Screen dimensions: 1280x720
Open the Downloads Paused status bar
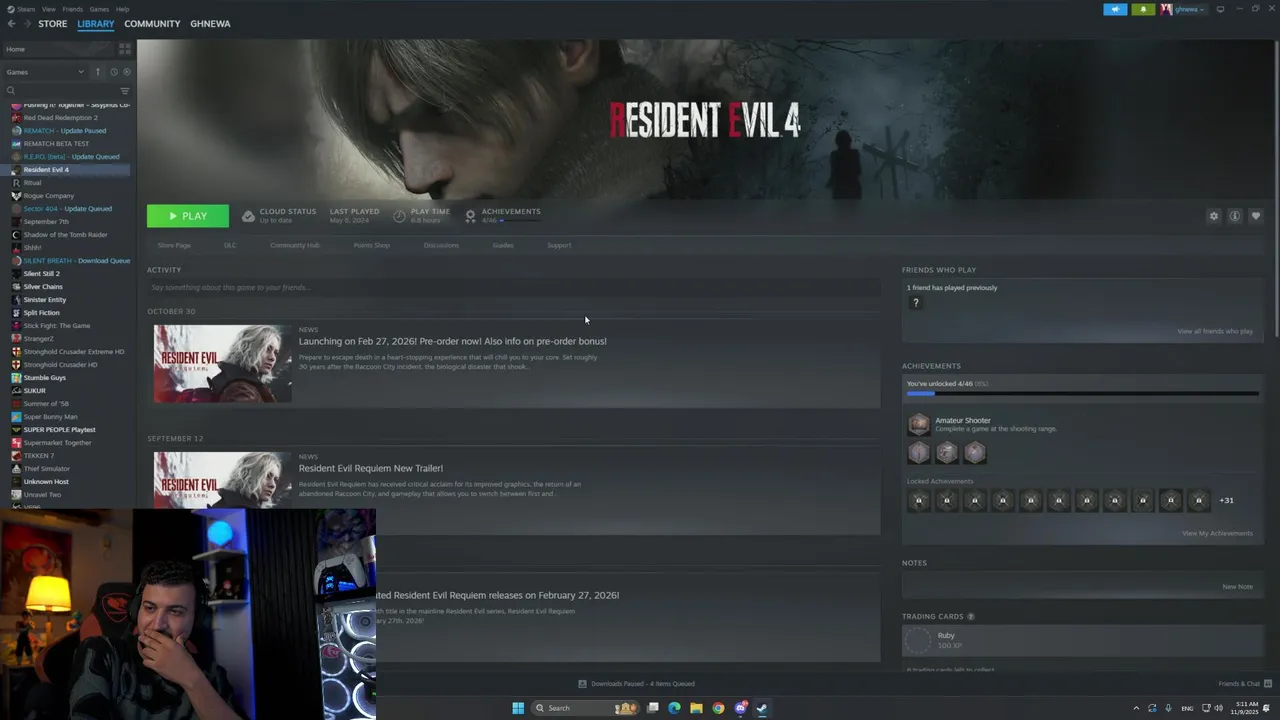(x=637, y=684)
